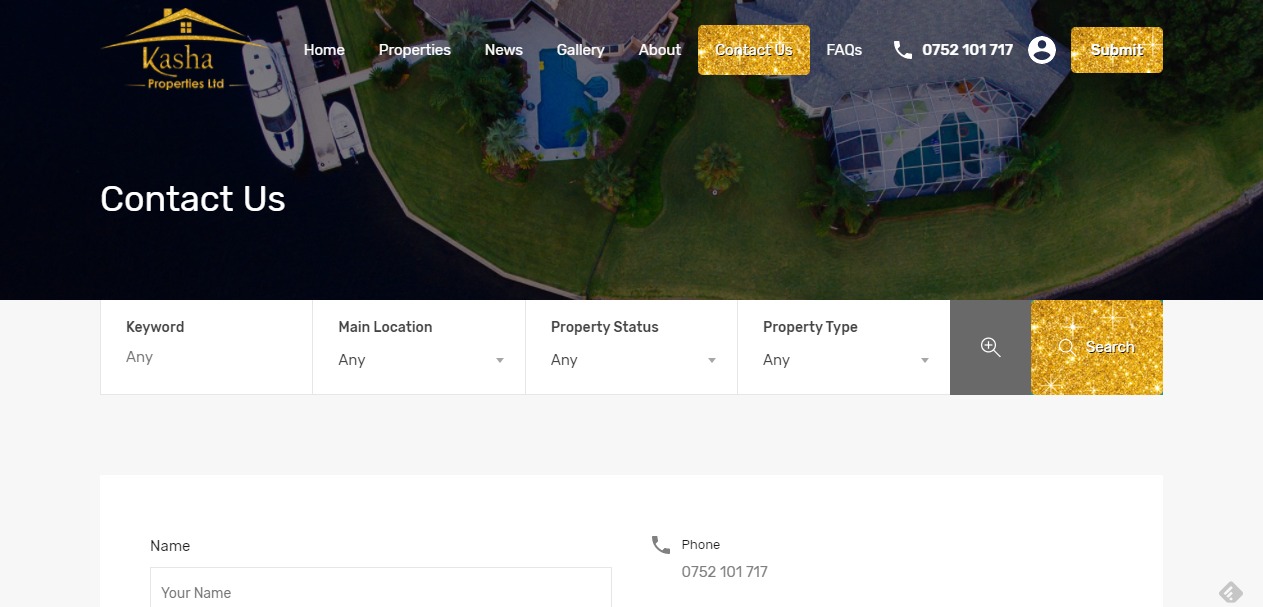Navigate to the News page
Image resolution: width=1263 pixels, height=607 pixels.
click(x=503, y=50)
